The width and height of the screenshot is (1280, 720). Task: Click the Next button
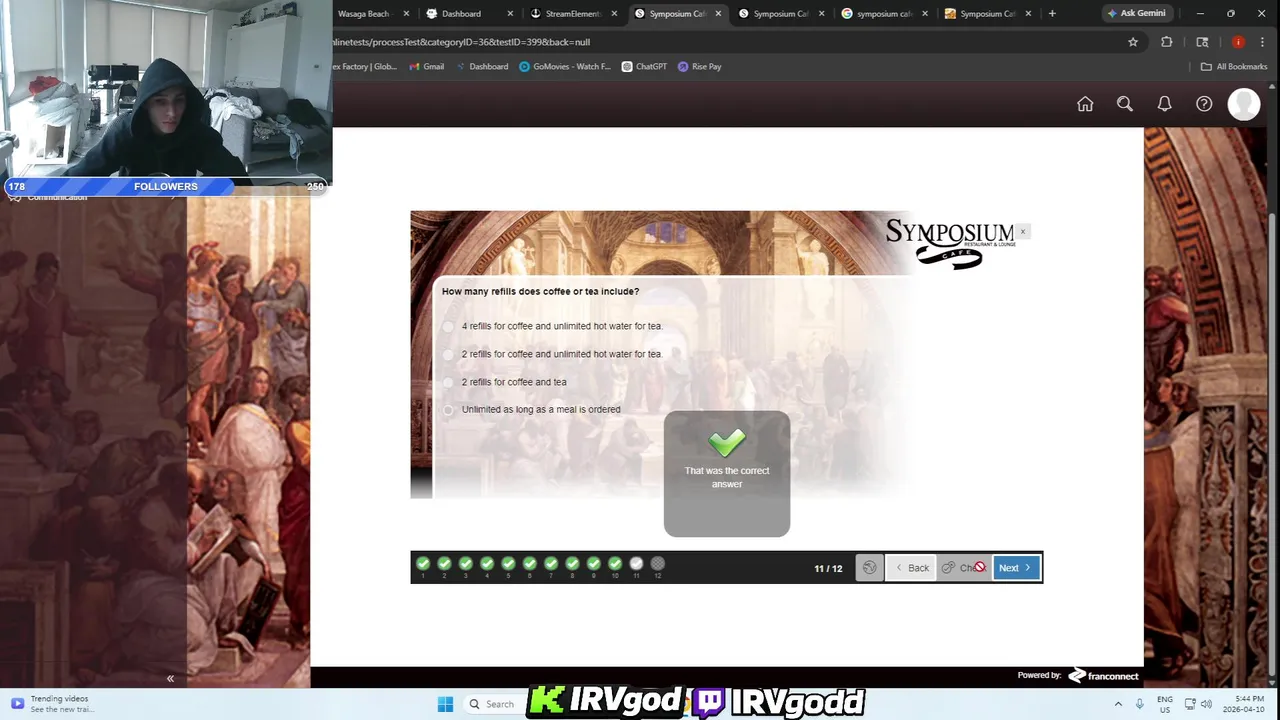1016,568
